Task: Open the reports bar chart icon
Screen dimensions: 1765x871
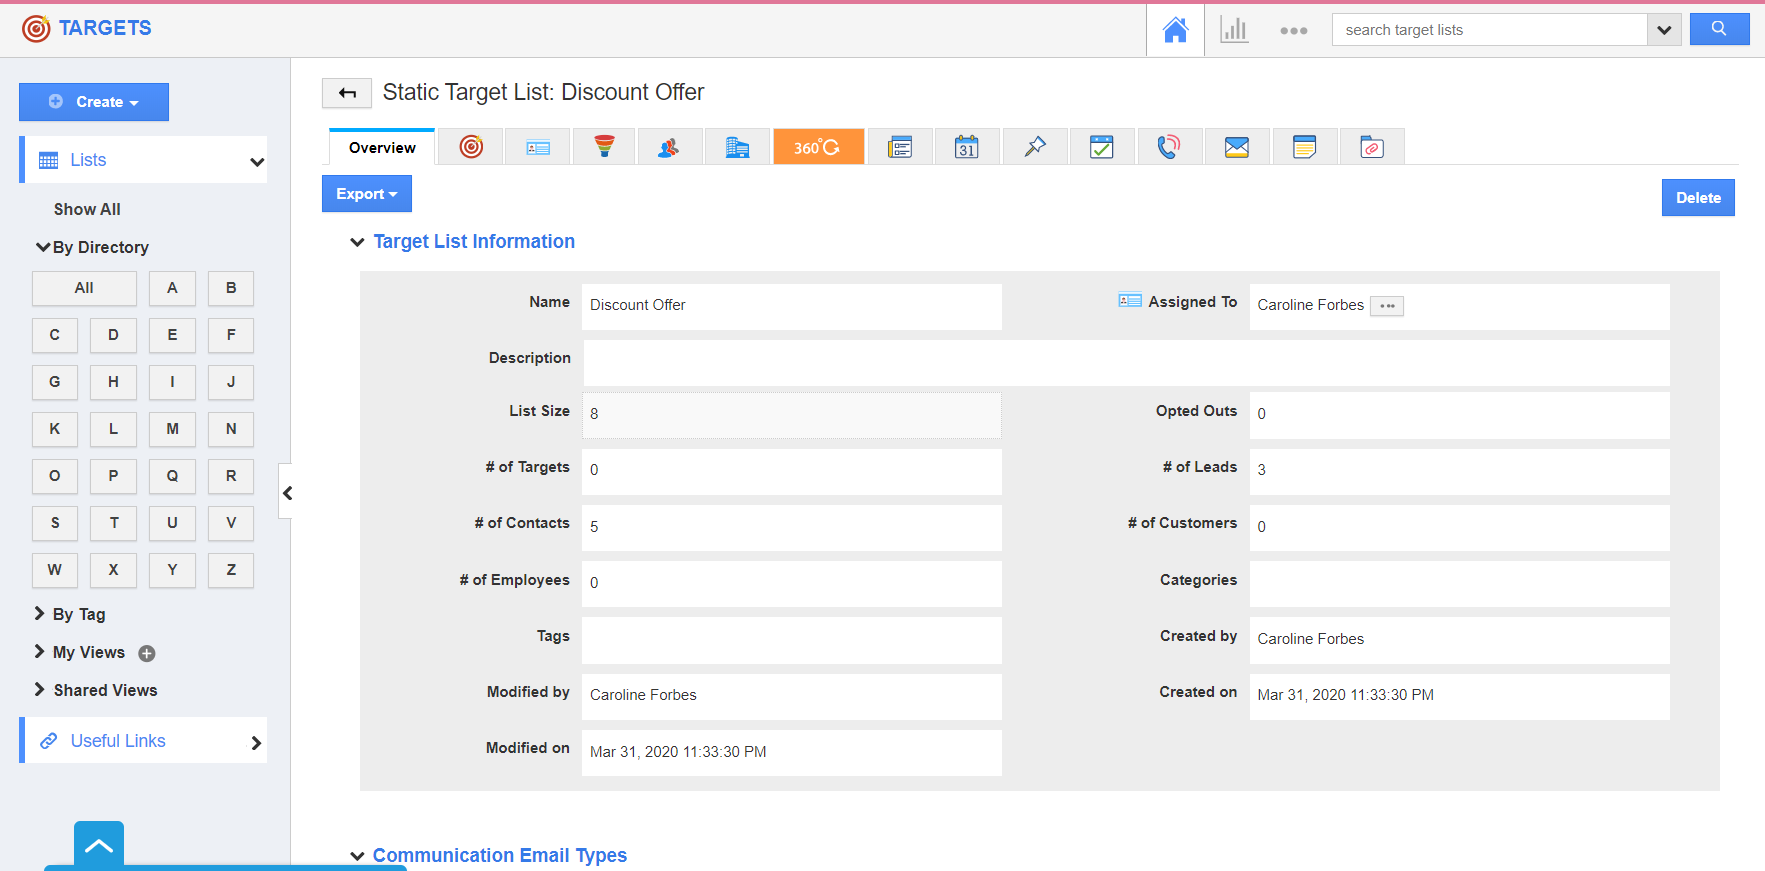Action: pos(1234,30)
